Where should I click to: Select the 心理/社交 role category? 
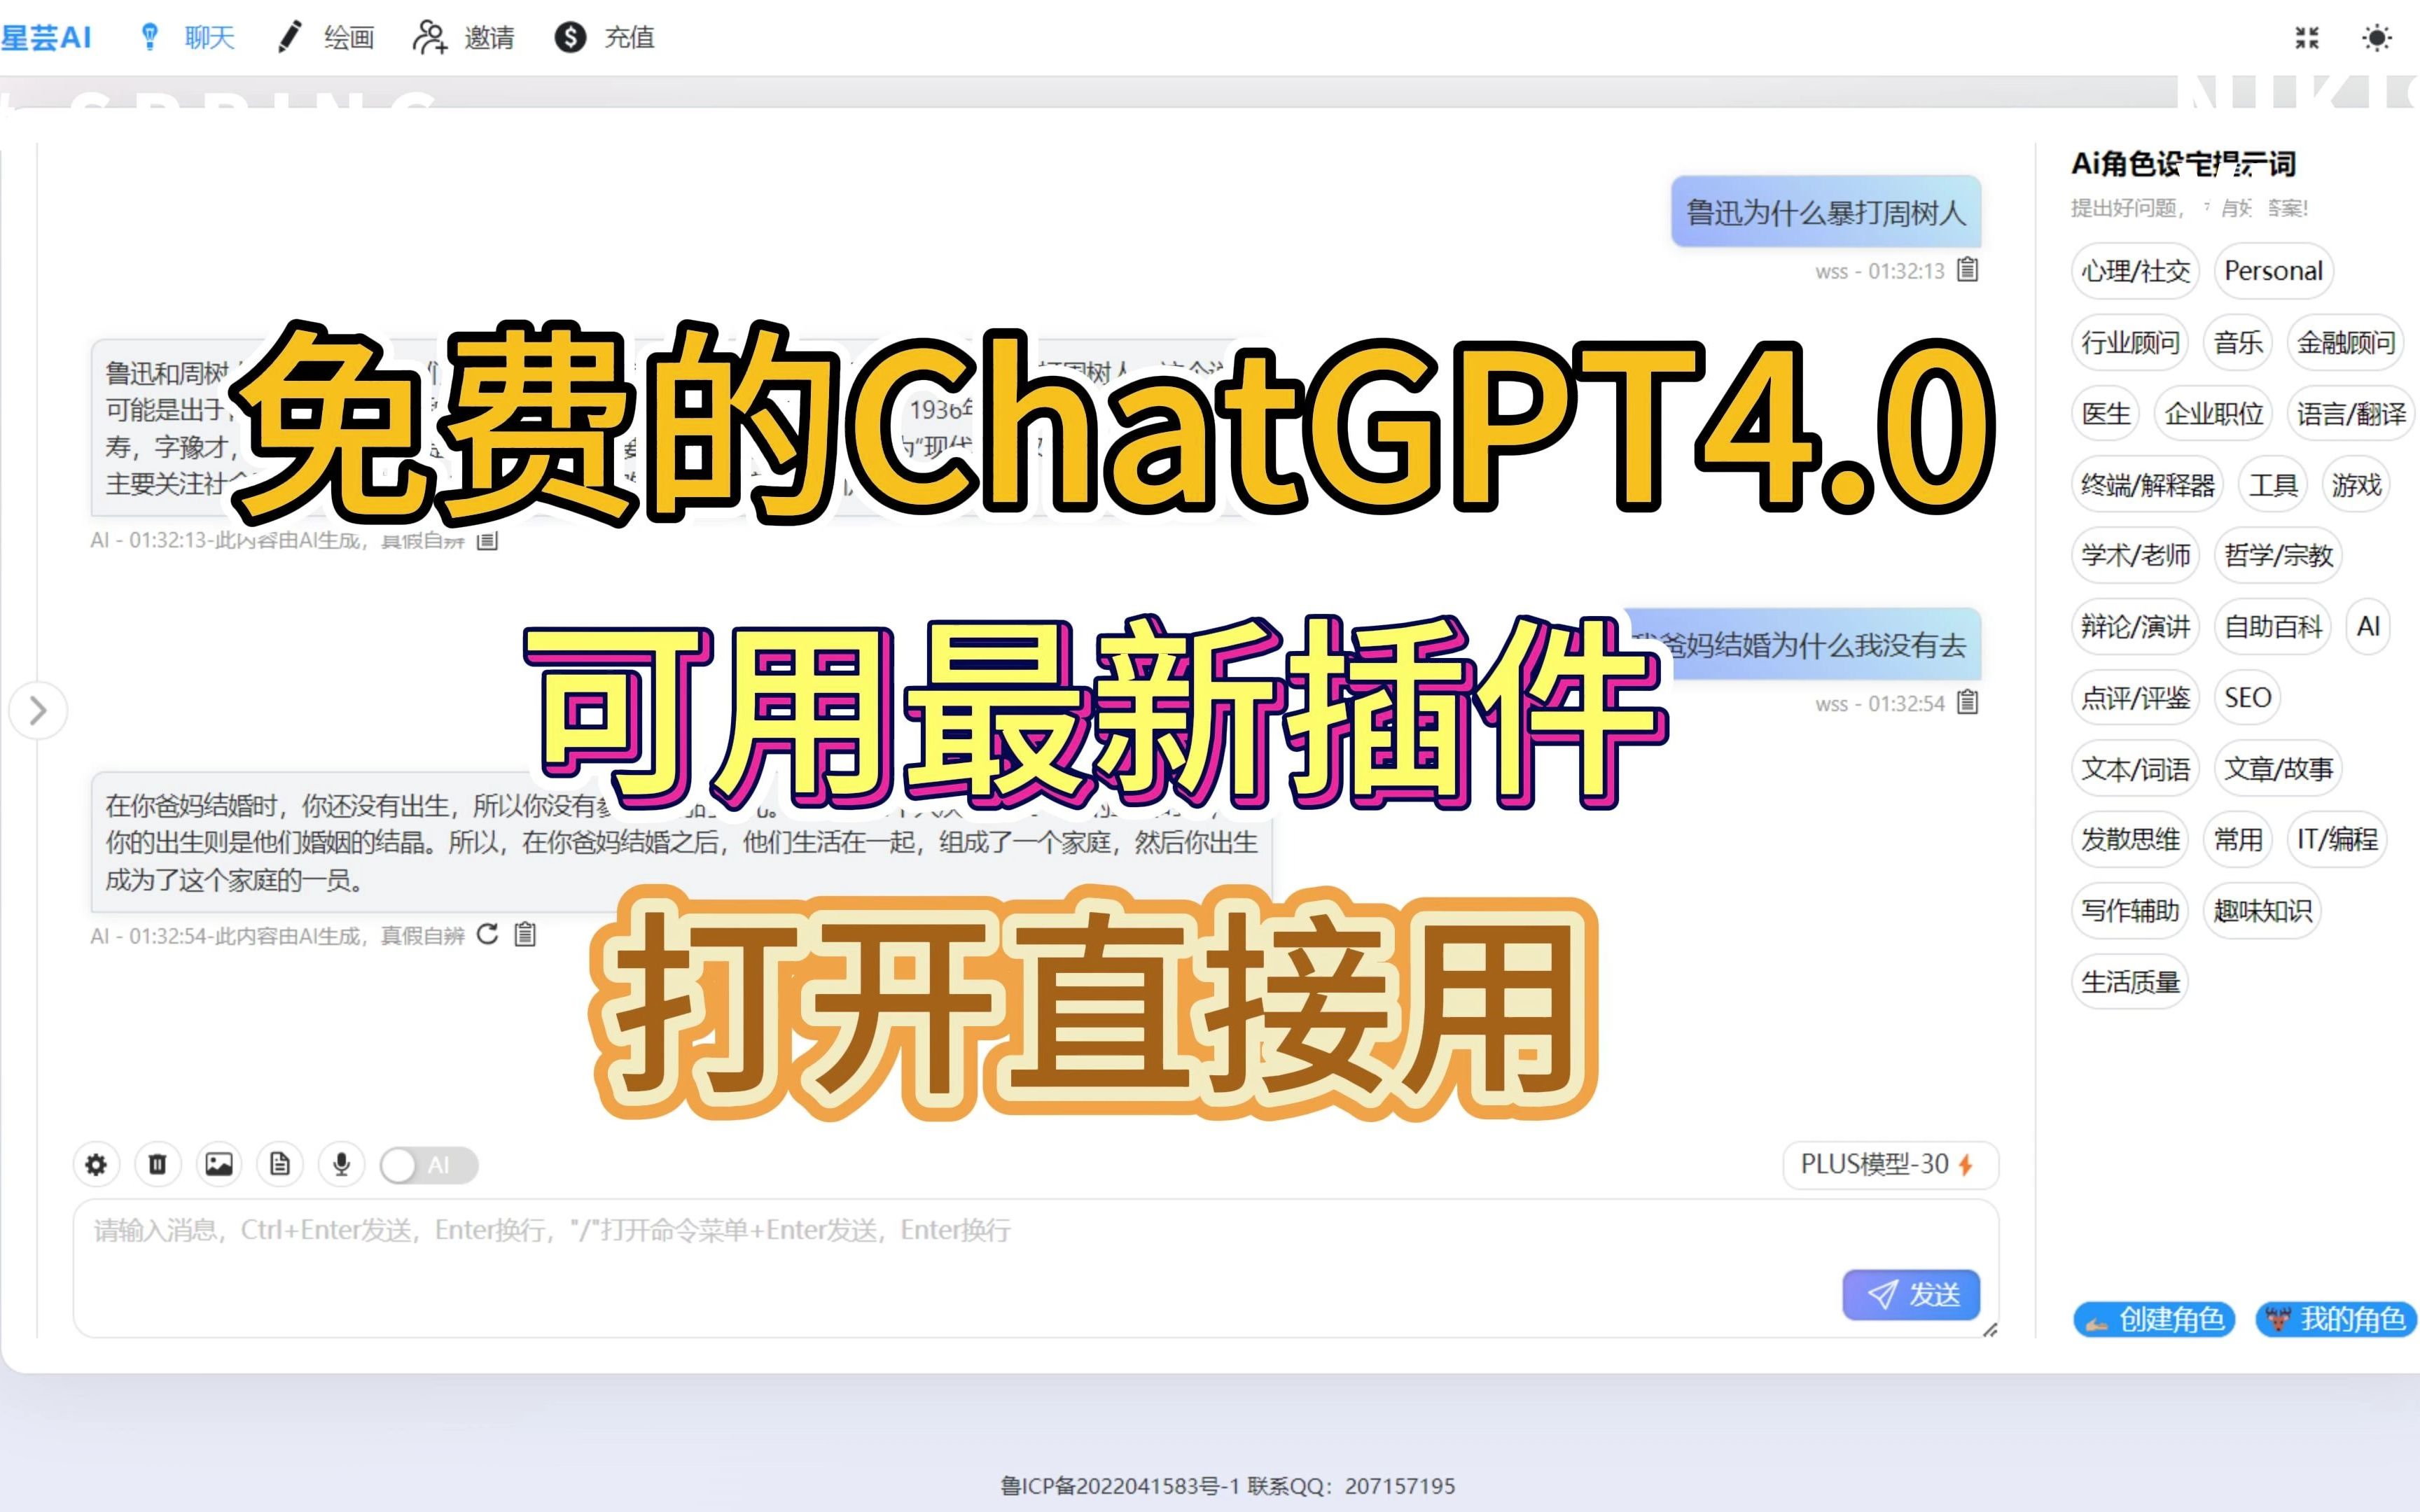(x=2135, y=271)
